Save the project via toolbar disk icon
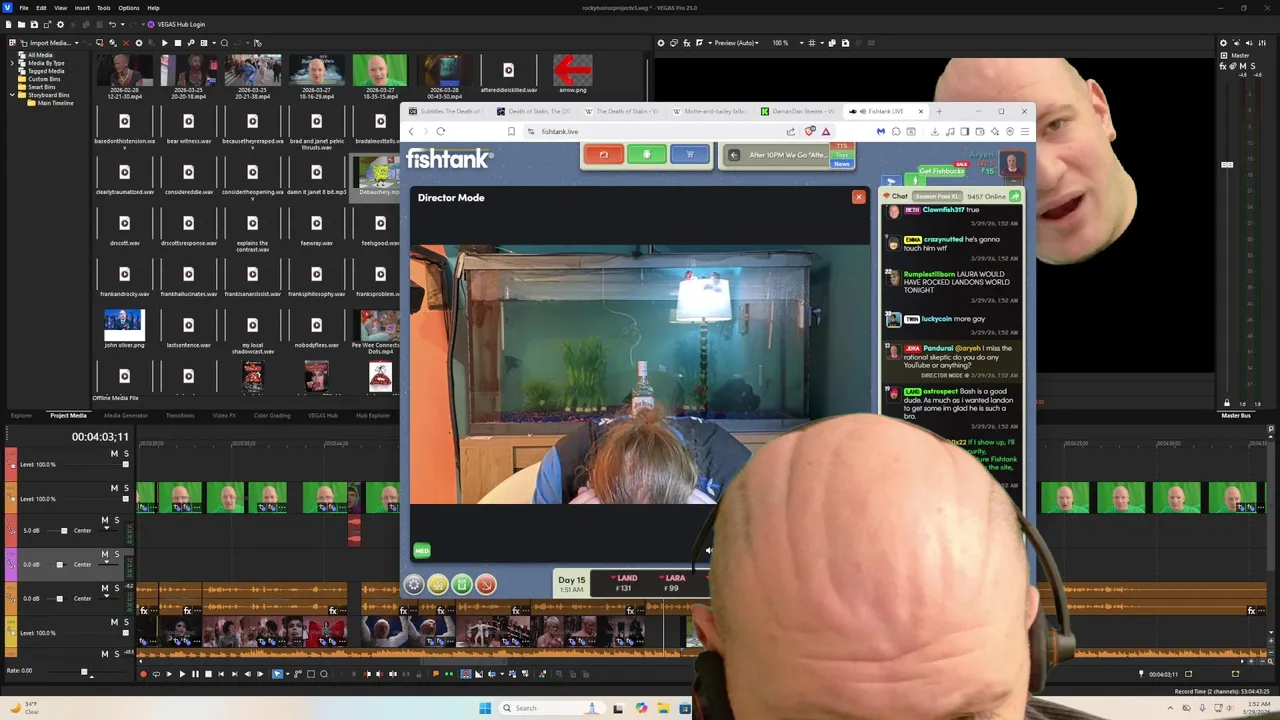The width and height of the screenshot is (1280, 720). coord(34,24)
